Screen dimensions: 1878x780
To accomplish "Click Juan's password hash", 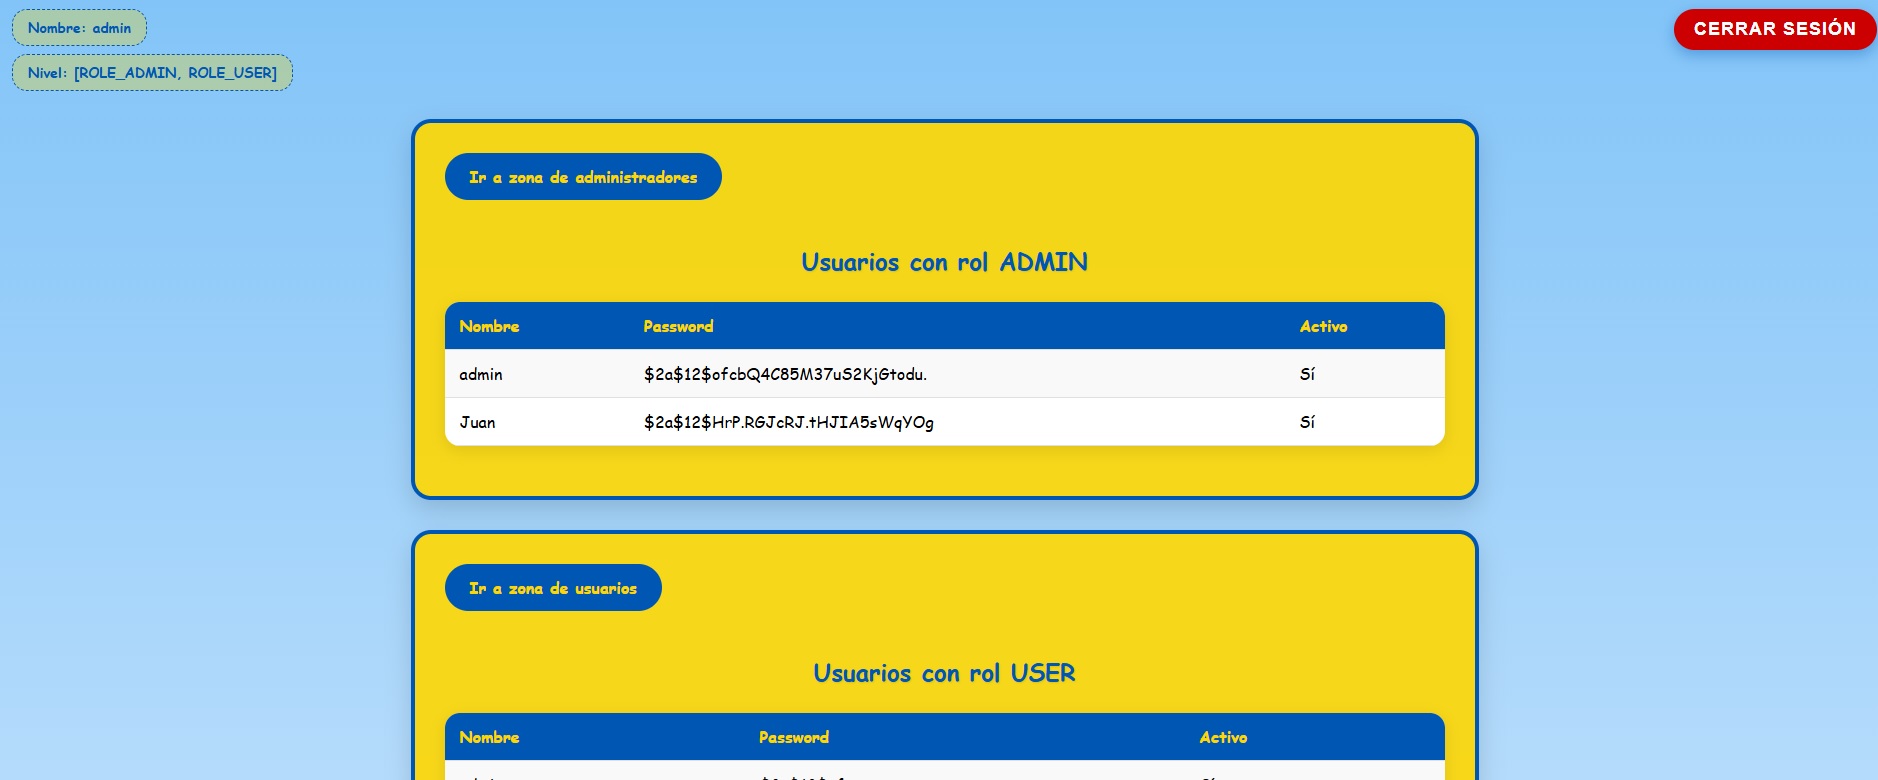I will click(788, 422).
